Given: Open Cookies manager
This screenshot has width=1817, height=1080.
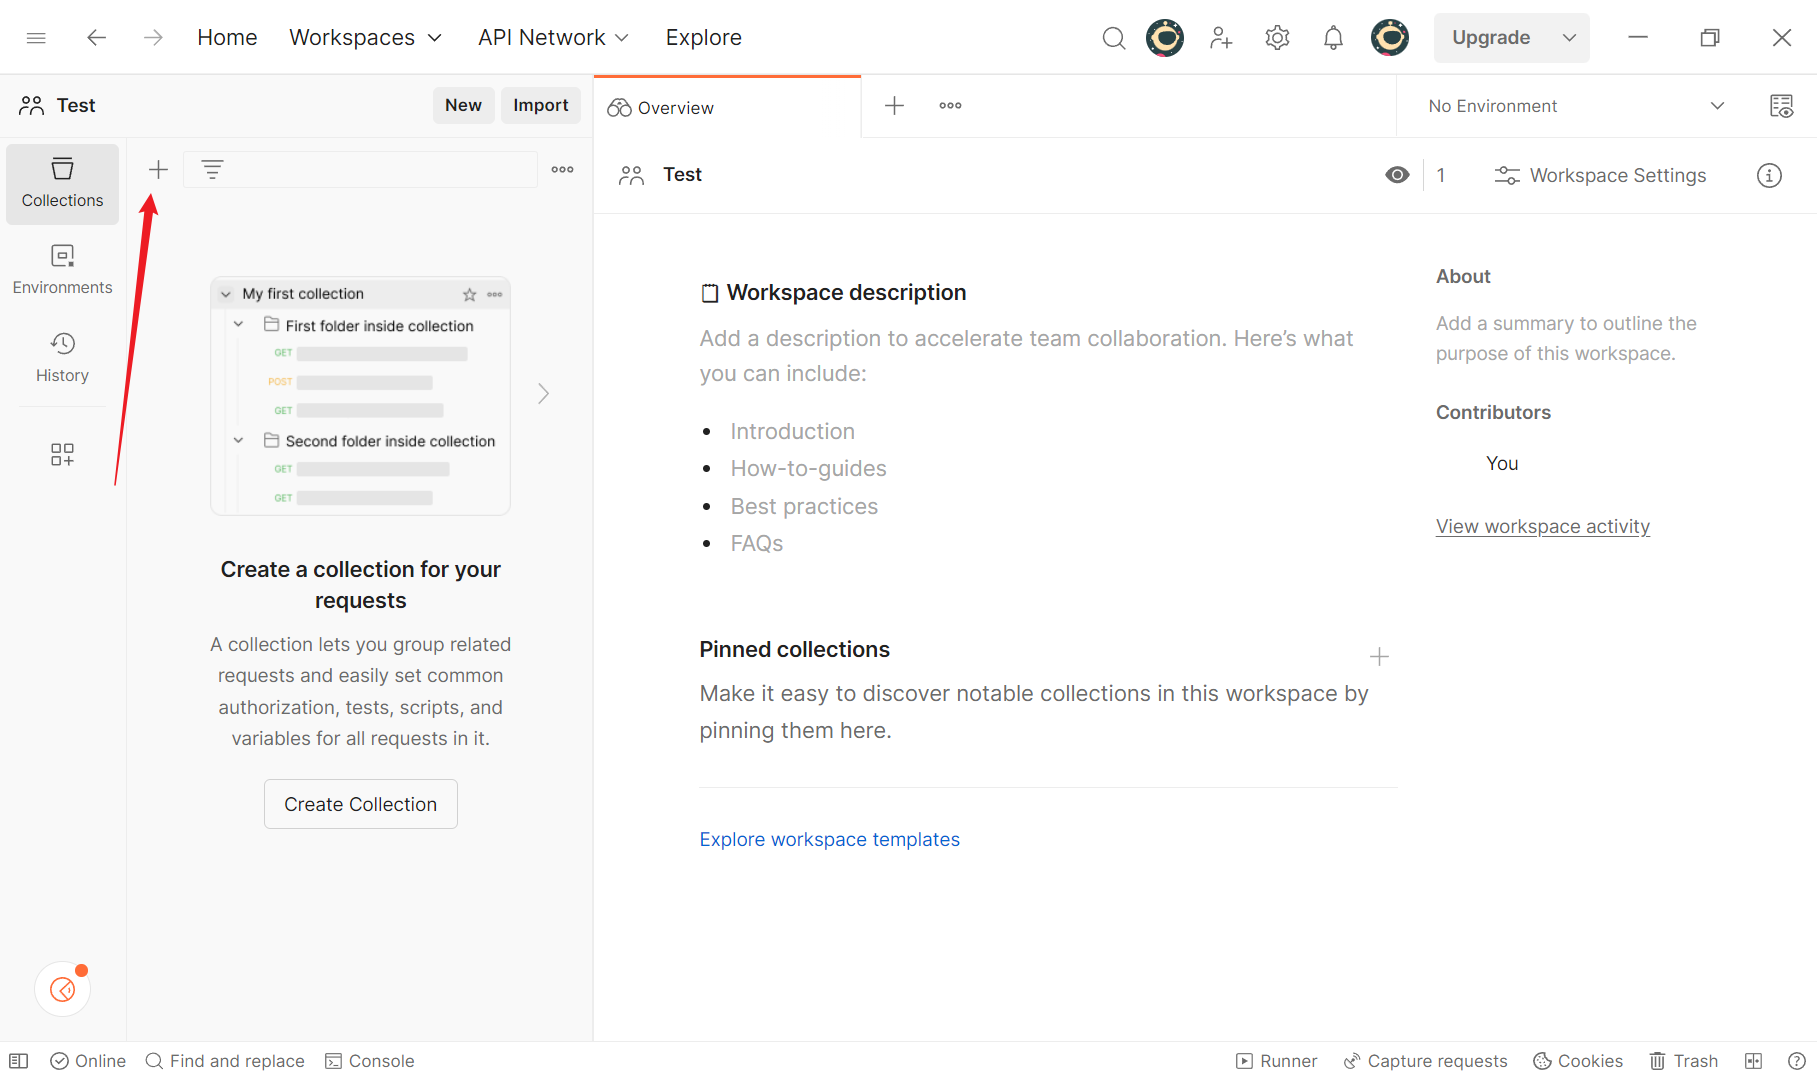Looking at the screenshot, I should click(x=1578, y=1061).
